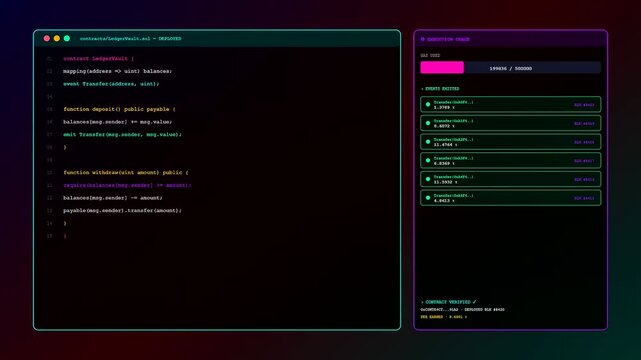Open block link on the 4.8413 event row
Viewport: 641px width, 360px height.
(584, 198)
